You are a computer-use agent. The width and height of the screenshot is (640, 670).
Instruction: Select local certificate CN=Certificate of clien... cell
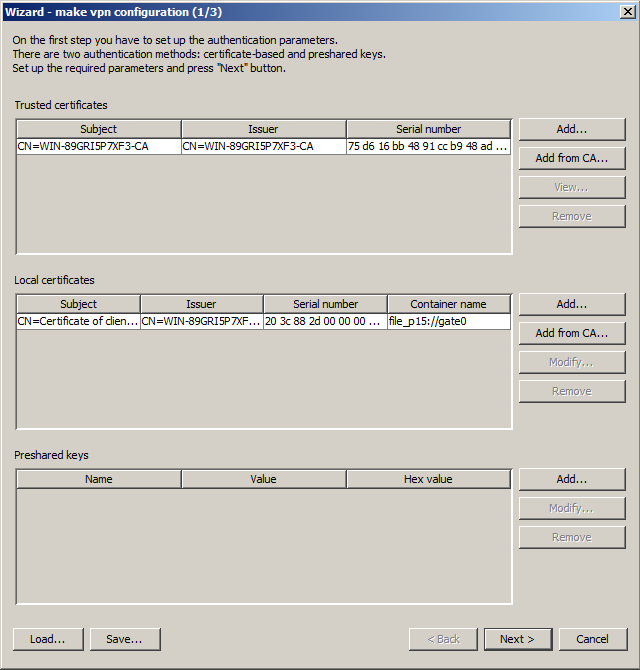coord(79,321)
